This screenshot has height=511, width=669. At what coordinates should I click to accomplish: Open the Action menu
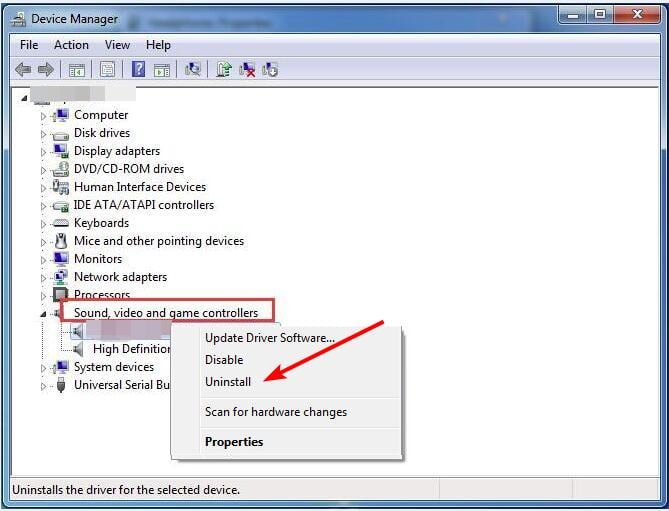tap(71, 45)
